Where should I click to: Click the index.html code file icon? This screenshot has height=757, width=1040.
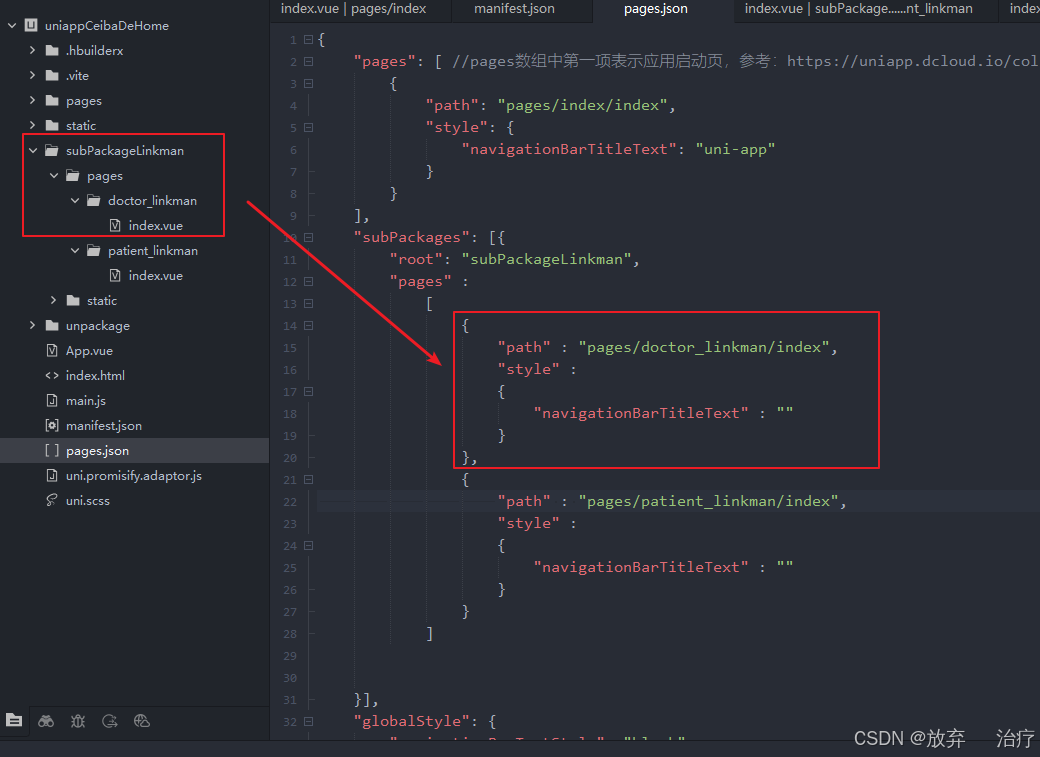[52, 376]
